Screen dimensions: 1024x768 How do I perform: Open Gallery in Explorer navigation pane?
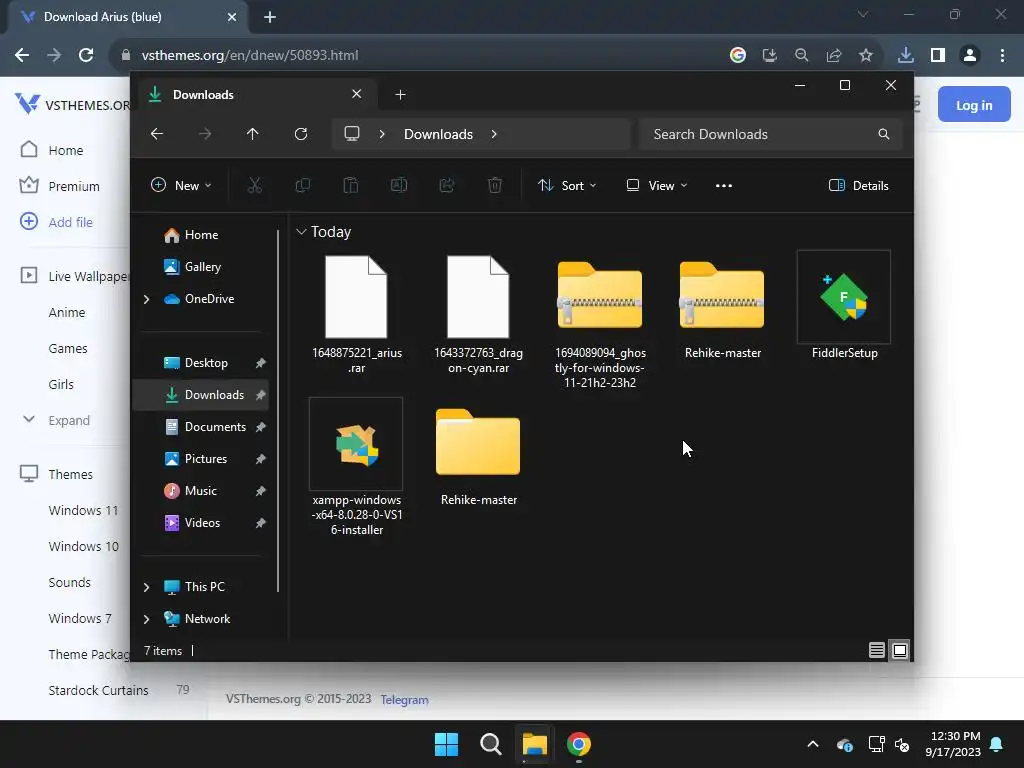(x=202, y=266)
